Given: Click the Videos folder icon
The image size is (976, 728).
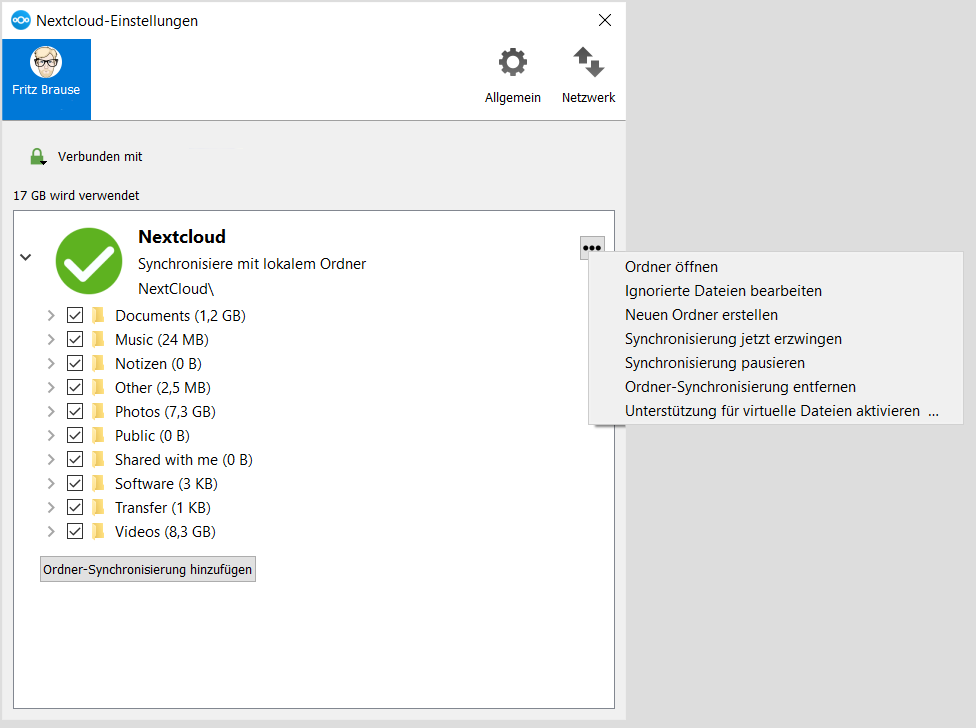Looking at the screenshot, I should pyautogui.click(x=98, y=531).
